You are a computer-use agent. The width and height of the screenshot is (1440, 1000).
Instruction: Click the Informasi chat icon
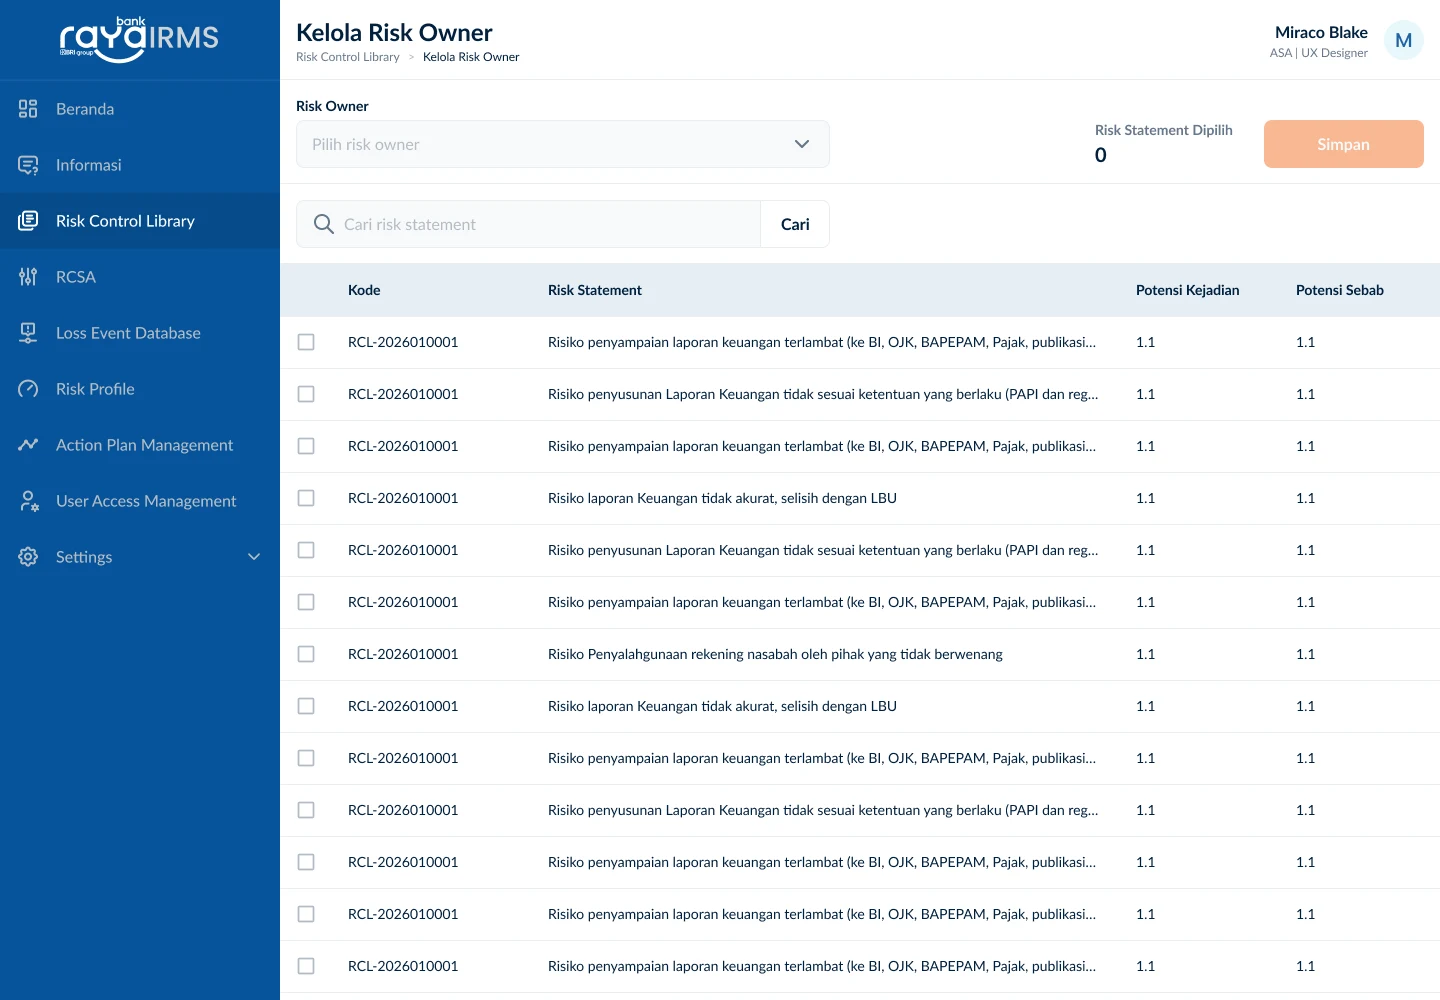[28, 165]
